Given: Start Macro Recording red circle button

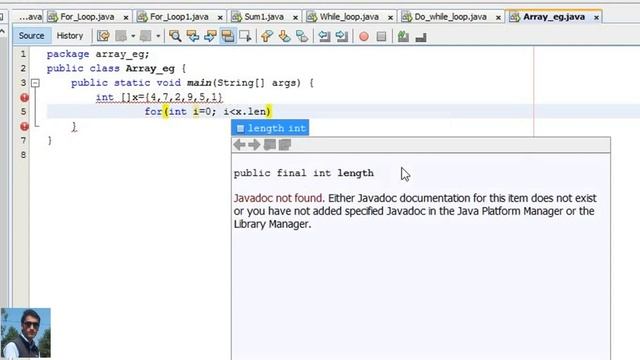Looking at the screenshot, I should coord(364,37).
